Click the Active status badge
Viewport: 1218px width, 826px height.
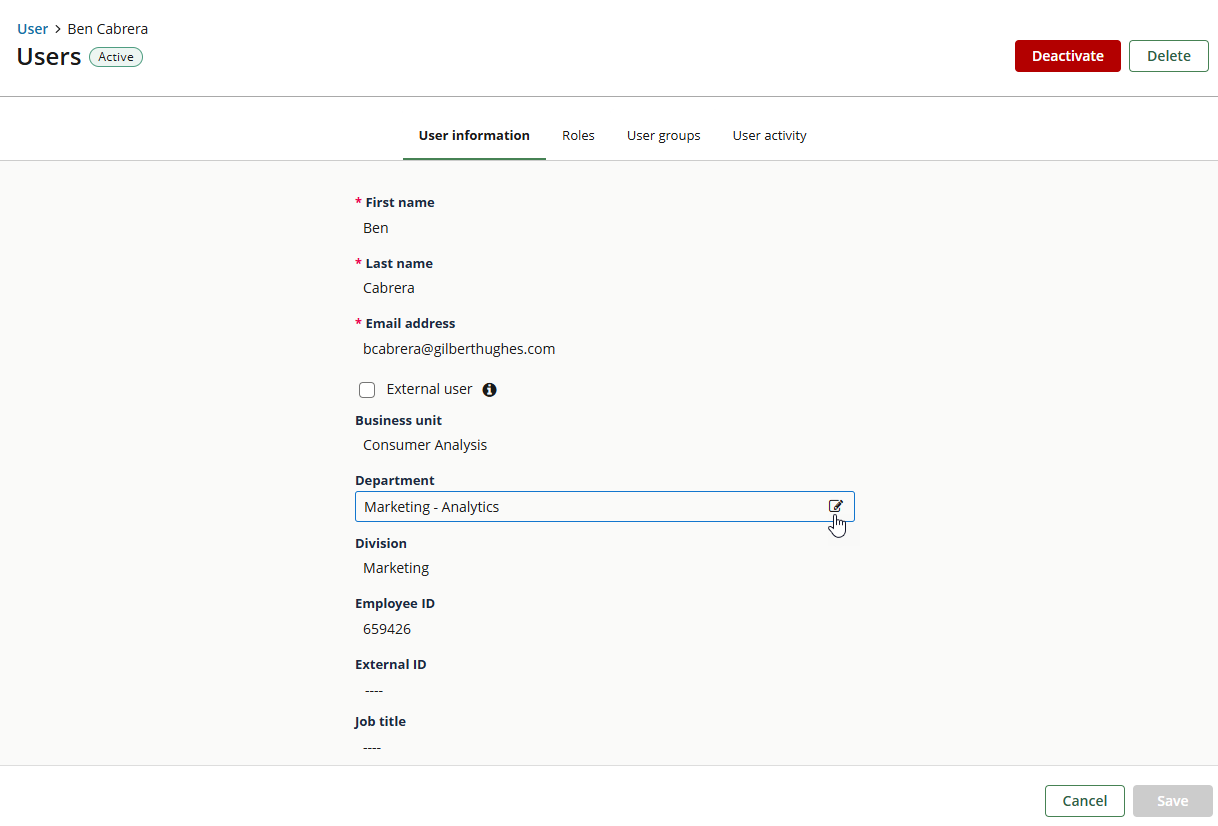point(116,57)
